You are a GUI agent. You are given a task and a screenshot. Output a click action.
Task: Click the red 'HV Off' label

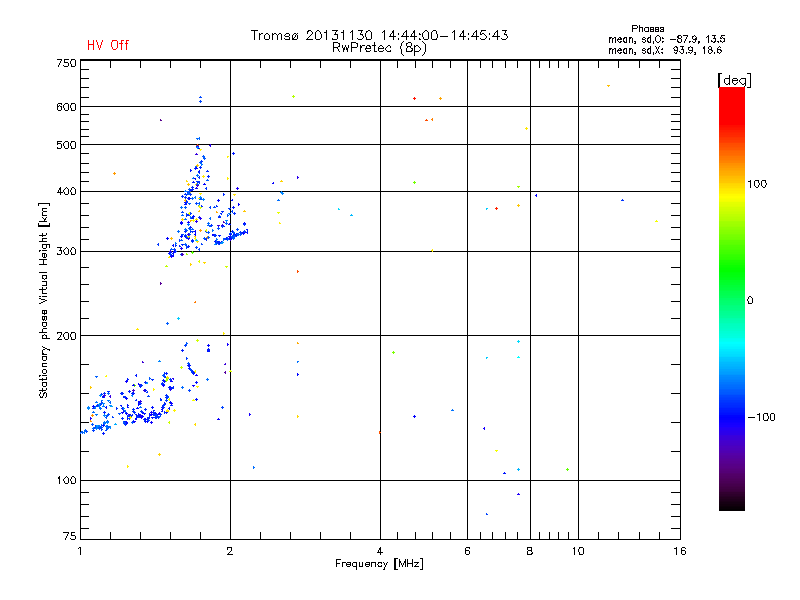point(108,45)
